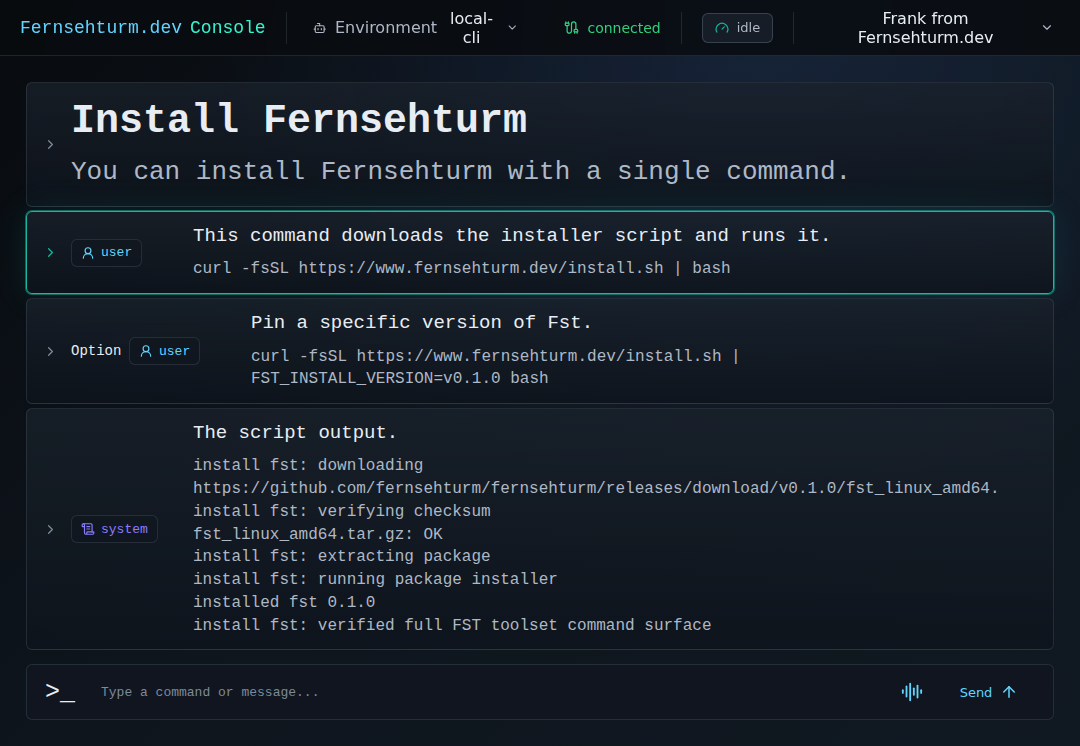The height and width of the screenshot is (746, 1080).
Task: Click 'install fst: running package installer' line
Action: pyautogui.click(x=375, y=579)
